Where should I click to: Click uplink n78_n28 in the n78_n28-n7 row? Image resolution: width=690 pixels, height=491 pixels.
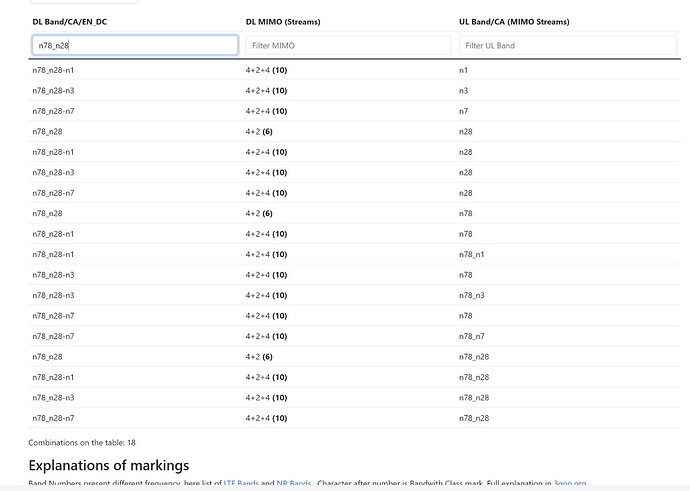coord(474,418)
